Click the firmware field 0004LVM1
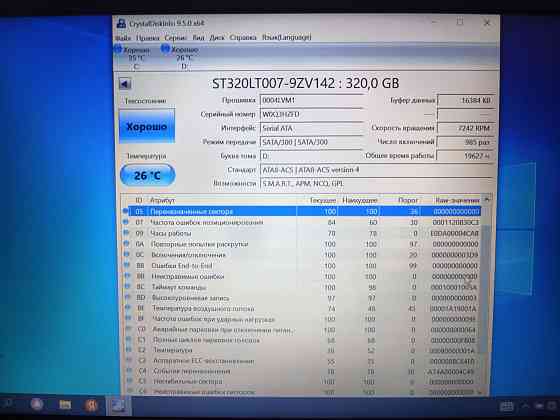 [x=311, y=100]
